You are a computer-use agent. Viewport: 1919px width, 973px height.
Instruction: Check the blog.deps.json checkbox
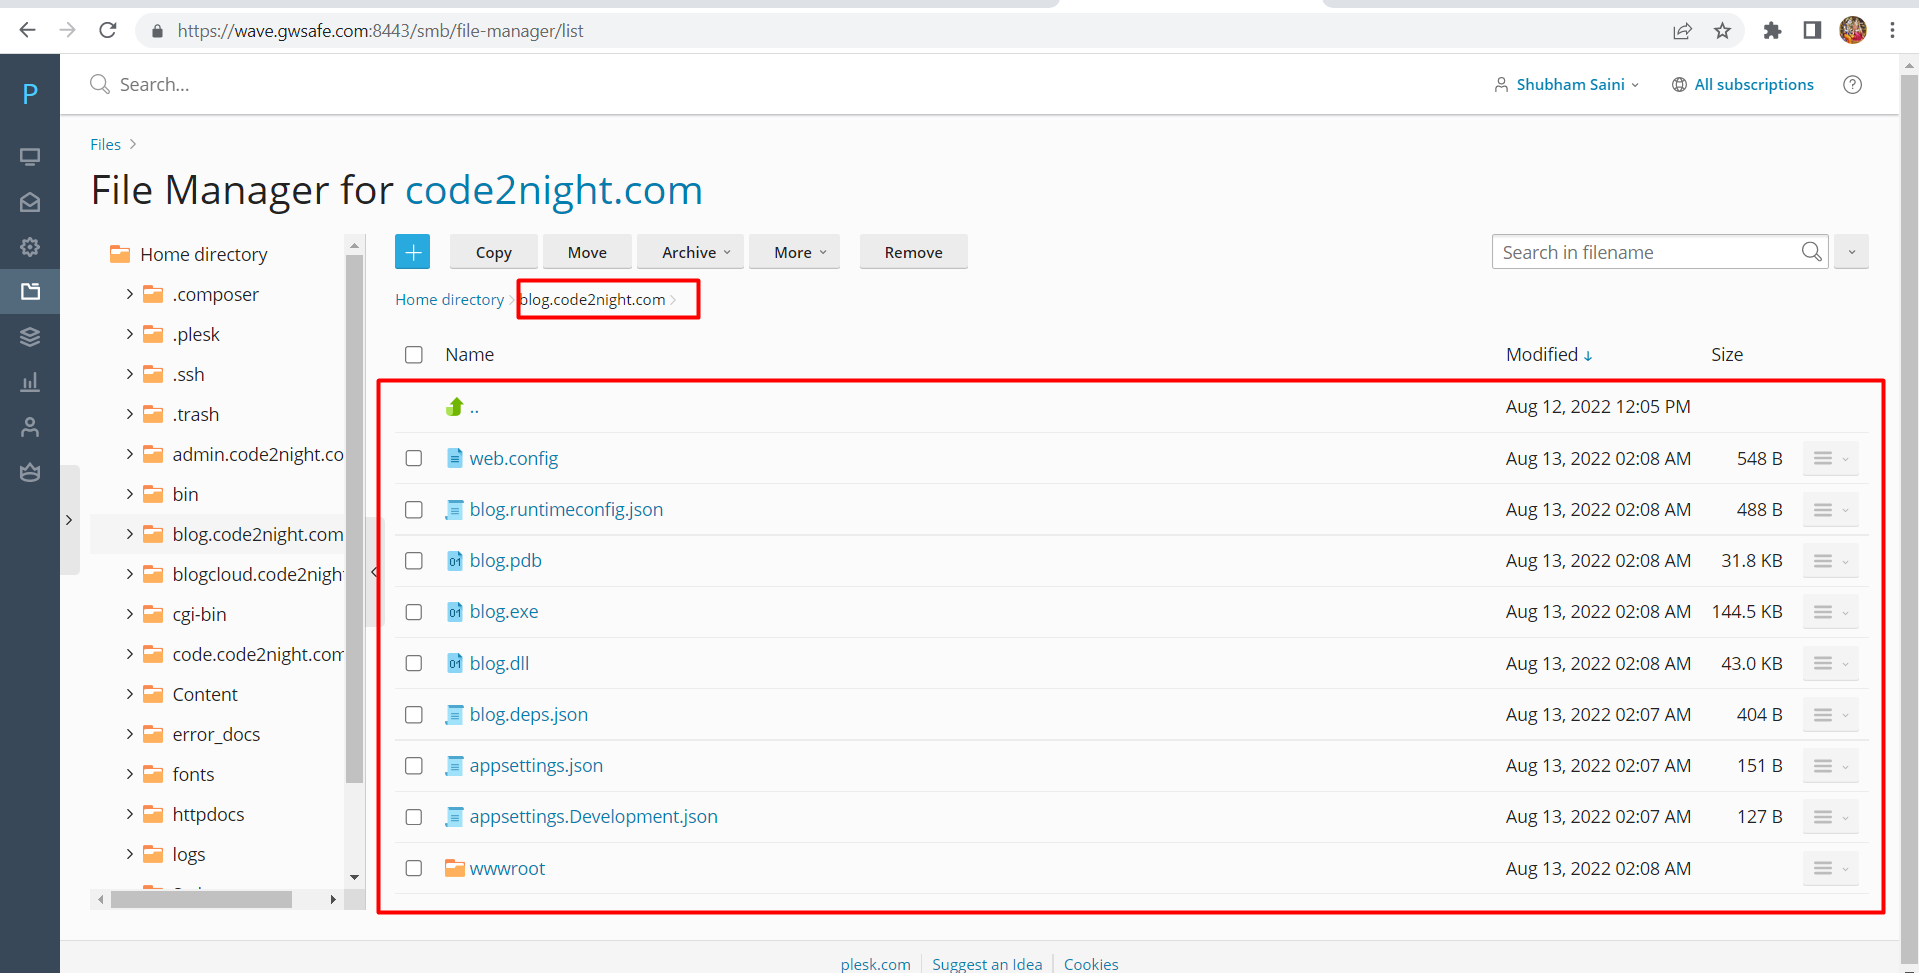(414, 715)
